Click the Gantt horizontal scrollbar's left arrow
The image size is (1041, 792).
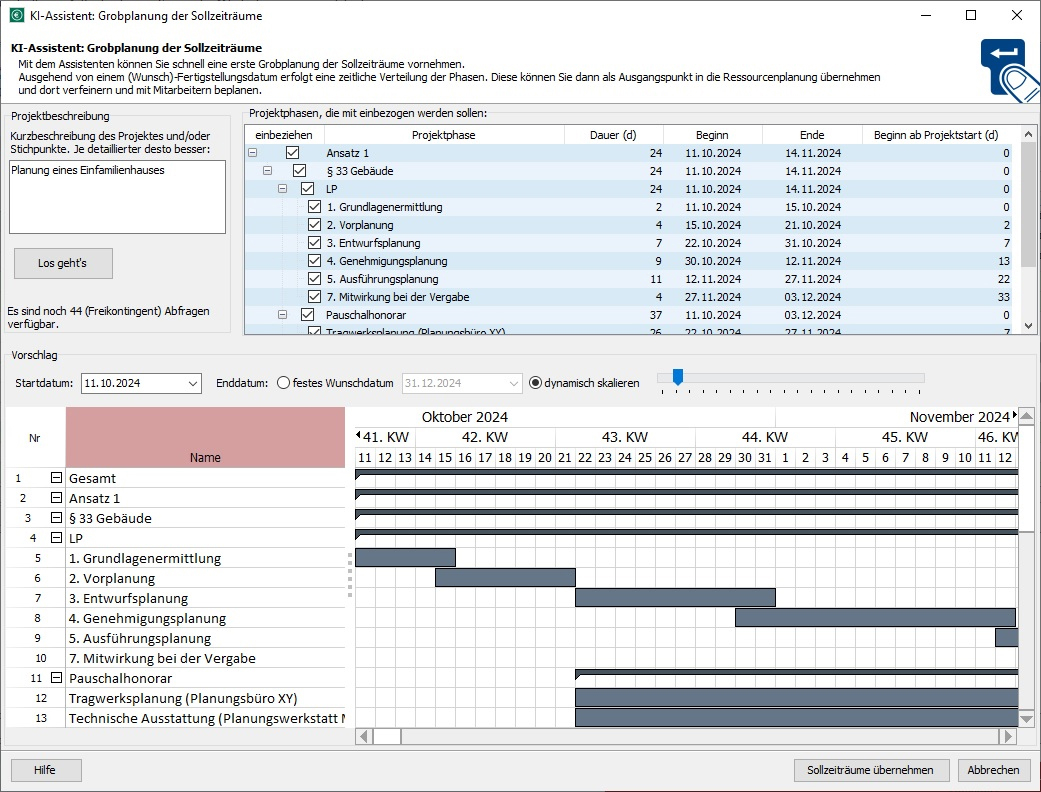[x=364, y=736]
